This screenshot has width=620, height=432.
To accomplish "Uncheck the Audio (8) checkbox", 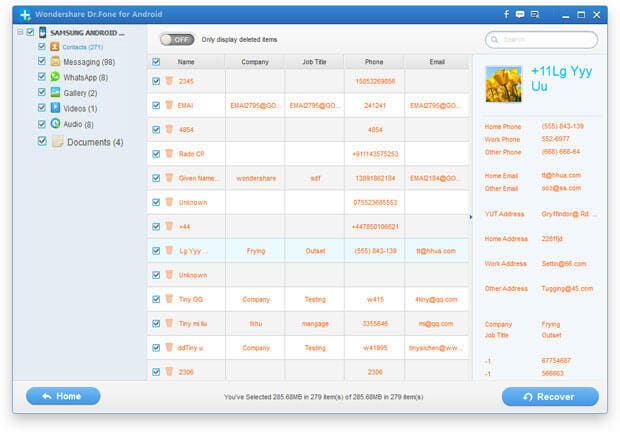I will click(x=42, y=124).
